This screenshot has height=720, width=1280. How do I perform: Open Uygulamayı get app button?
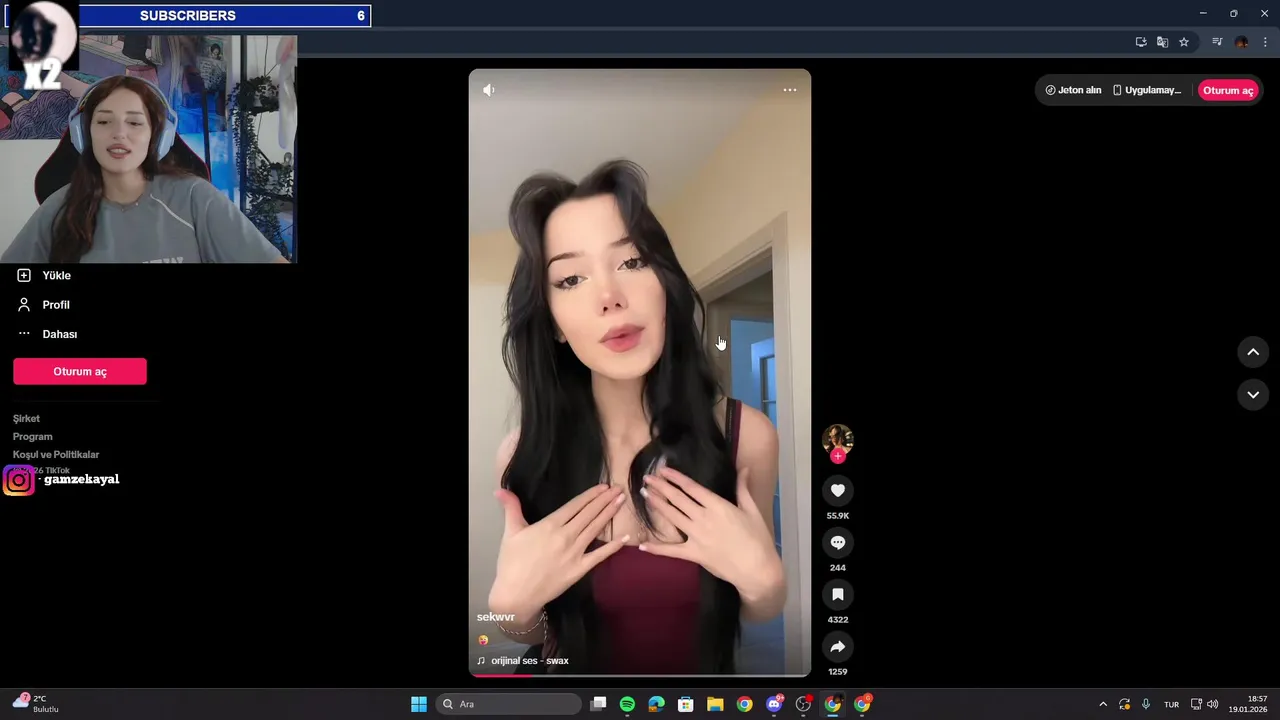point(1148,90)
